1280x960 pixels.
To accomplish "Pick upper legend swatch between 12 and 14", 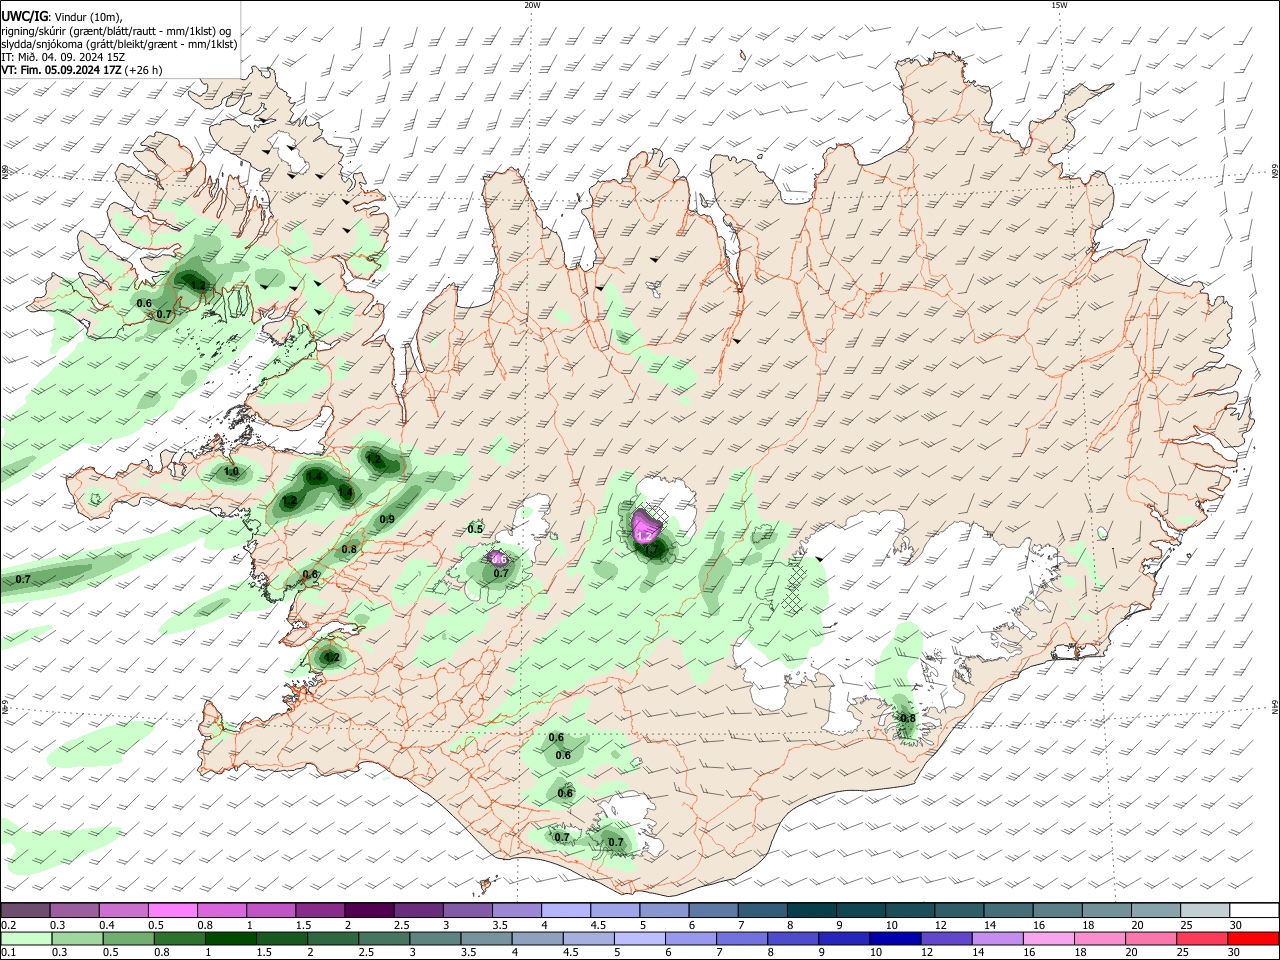I will click(958, 910).
